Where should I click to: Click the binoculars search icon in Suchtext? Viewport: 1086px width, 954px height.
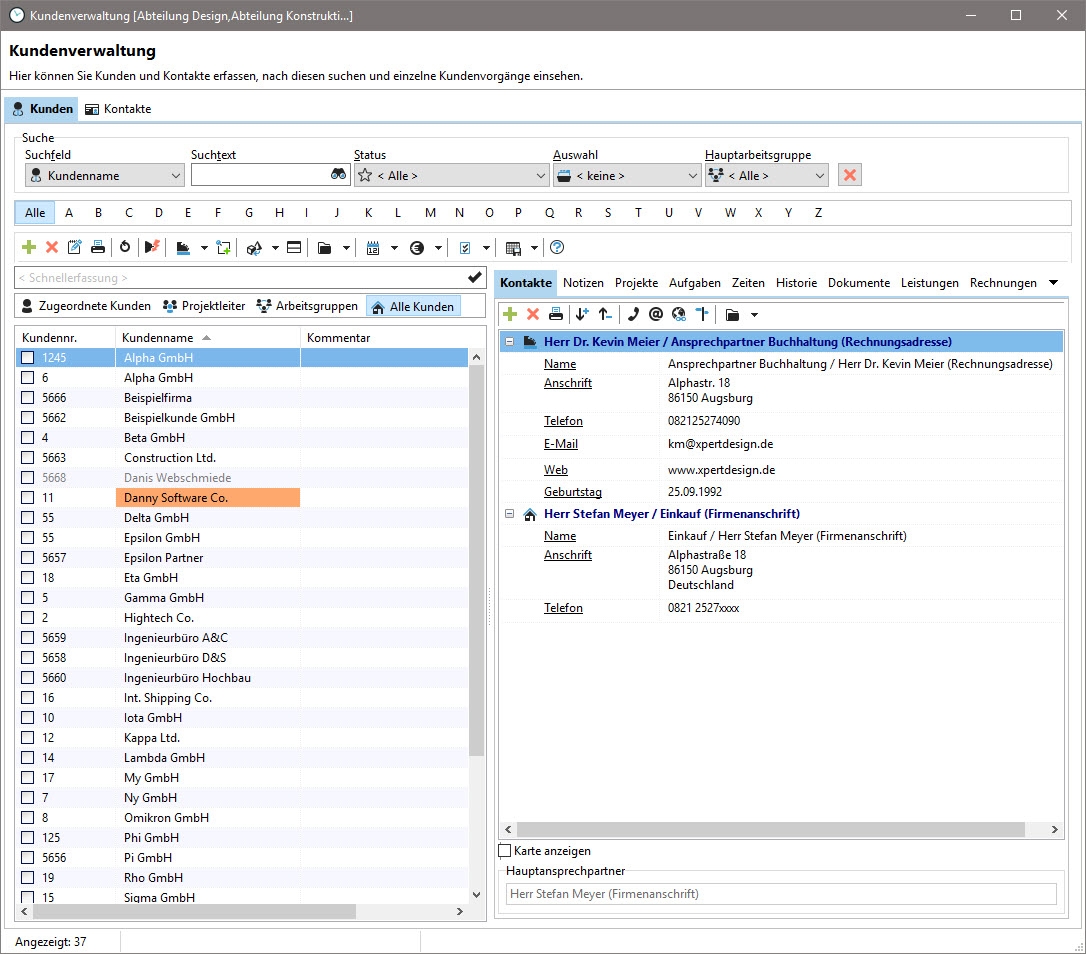(338, 175)
